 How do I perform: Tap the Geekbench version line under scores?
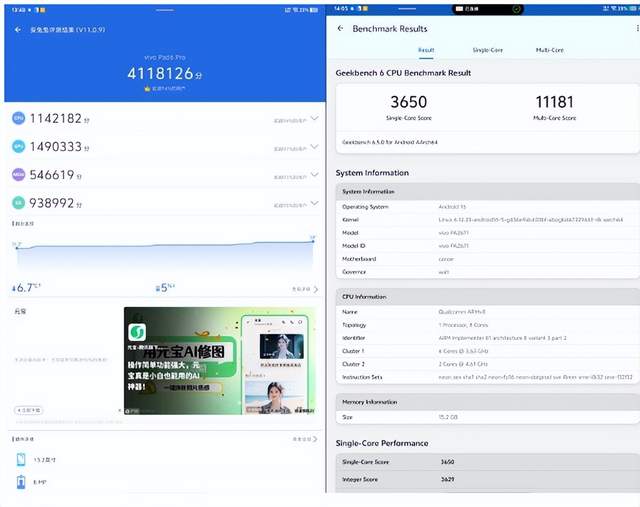[389, 142]
